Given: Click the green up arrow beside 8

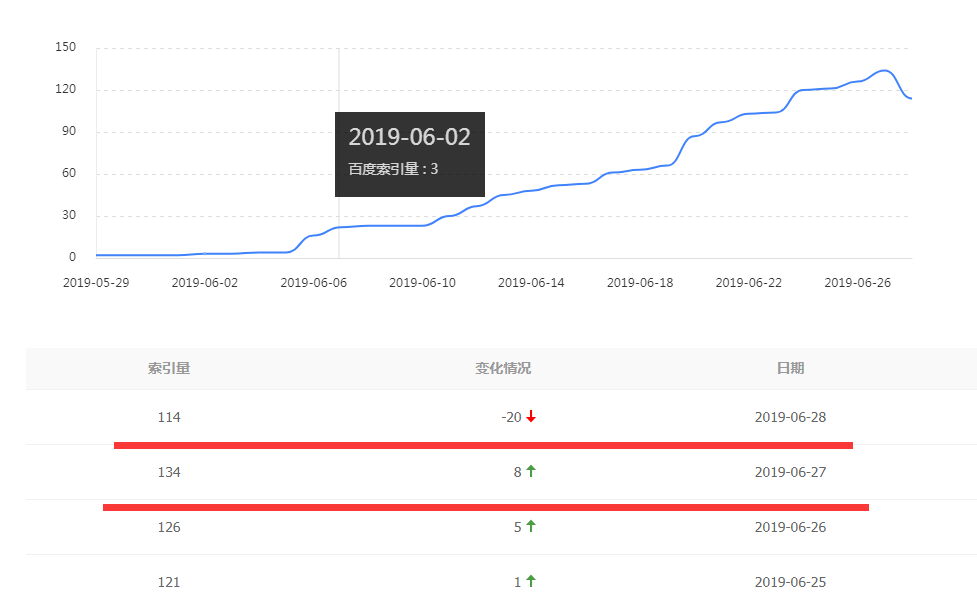Looking at the screenshot, I should point(531,471).
